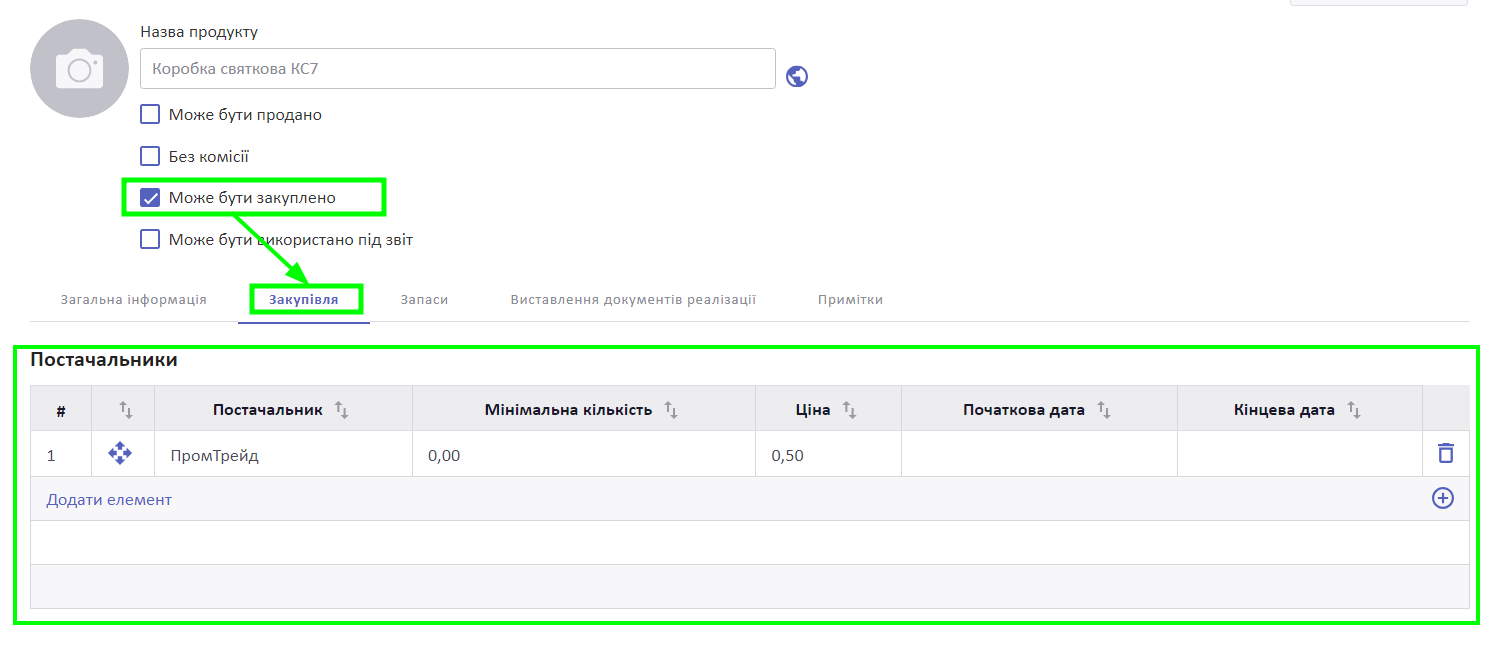Image resolution: width=1501 pixels, height=654 pixels.
Task: Sort by Кінцева дата column
Action: tap(1353, 410)
